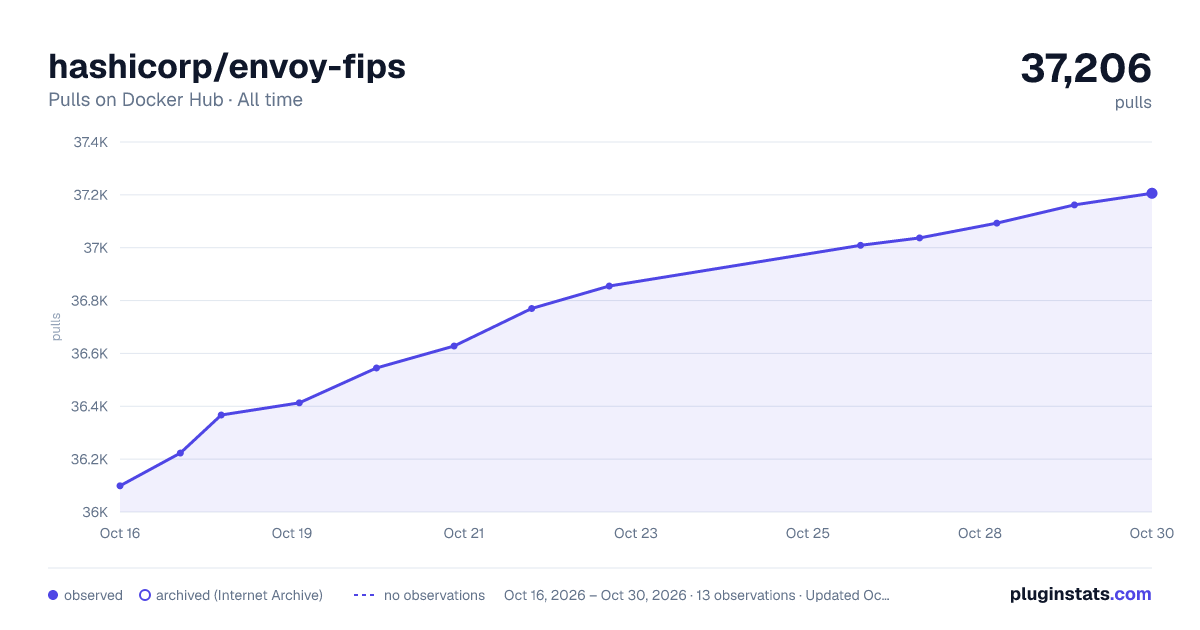Select the data point just above 36.2K line
This screenshot has width=1200, height=630.
tap(181, 453)
